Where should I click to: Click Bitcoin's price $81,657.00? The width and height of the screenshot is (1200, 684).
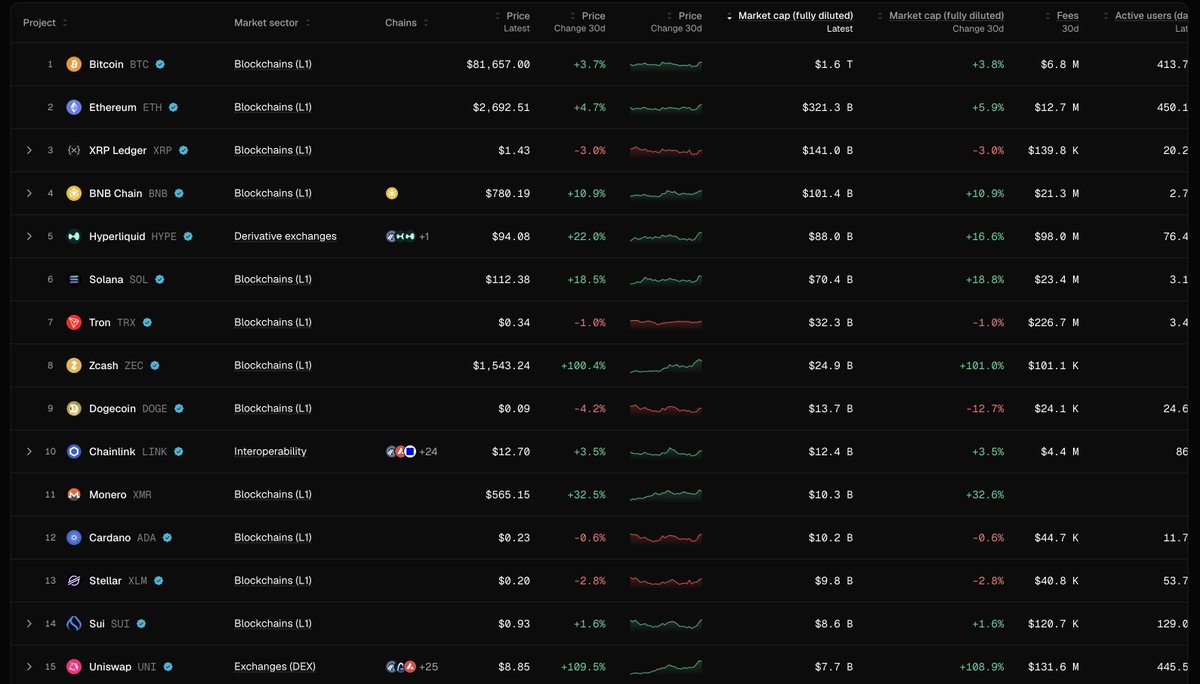tap(498, 64)
